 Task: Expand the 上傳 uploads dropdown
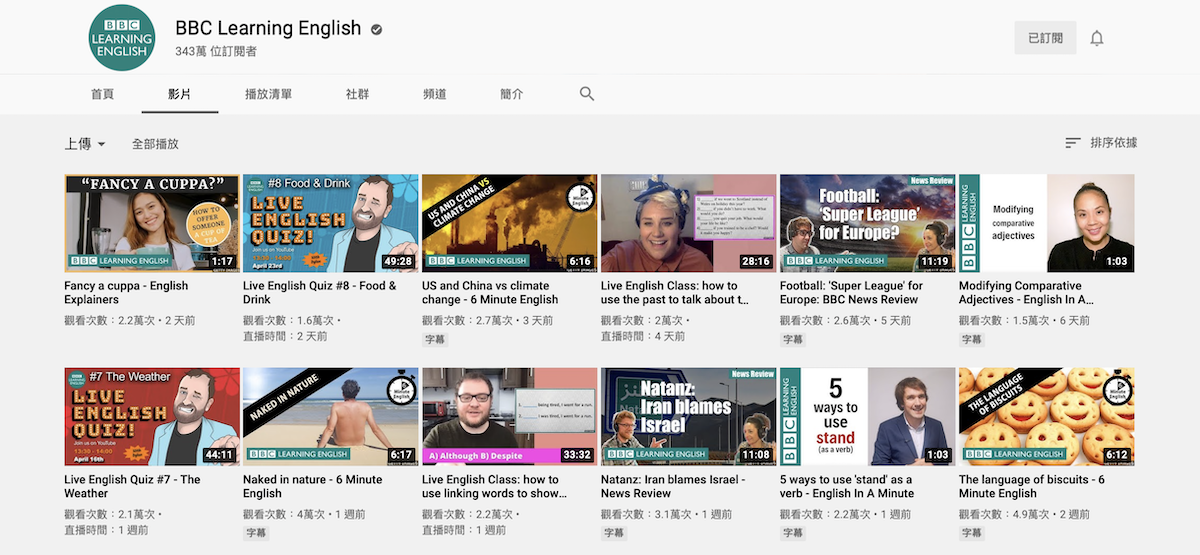pos(86,144)
